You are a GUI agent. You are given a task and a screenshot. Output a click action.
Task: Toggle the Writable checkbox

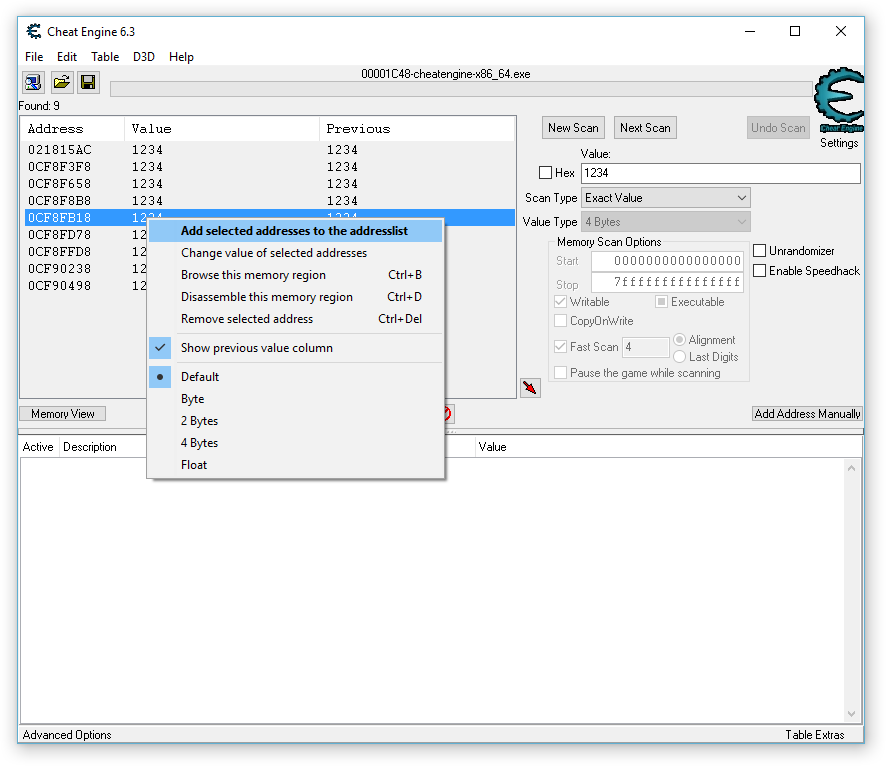(x=561, y=302)
